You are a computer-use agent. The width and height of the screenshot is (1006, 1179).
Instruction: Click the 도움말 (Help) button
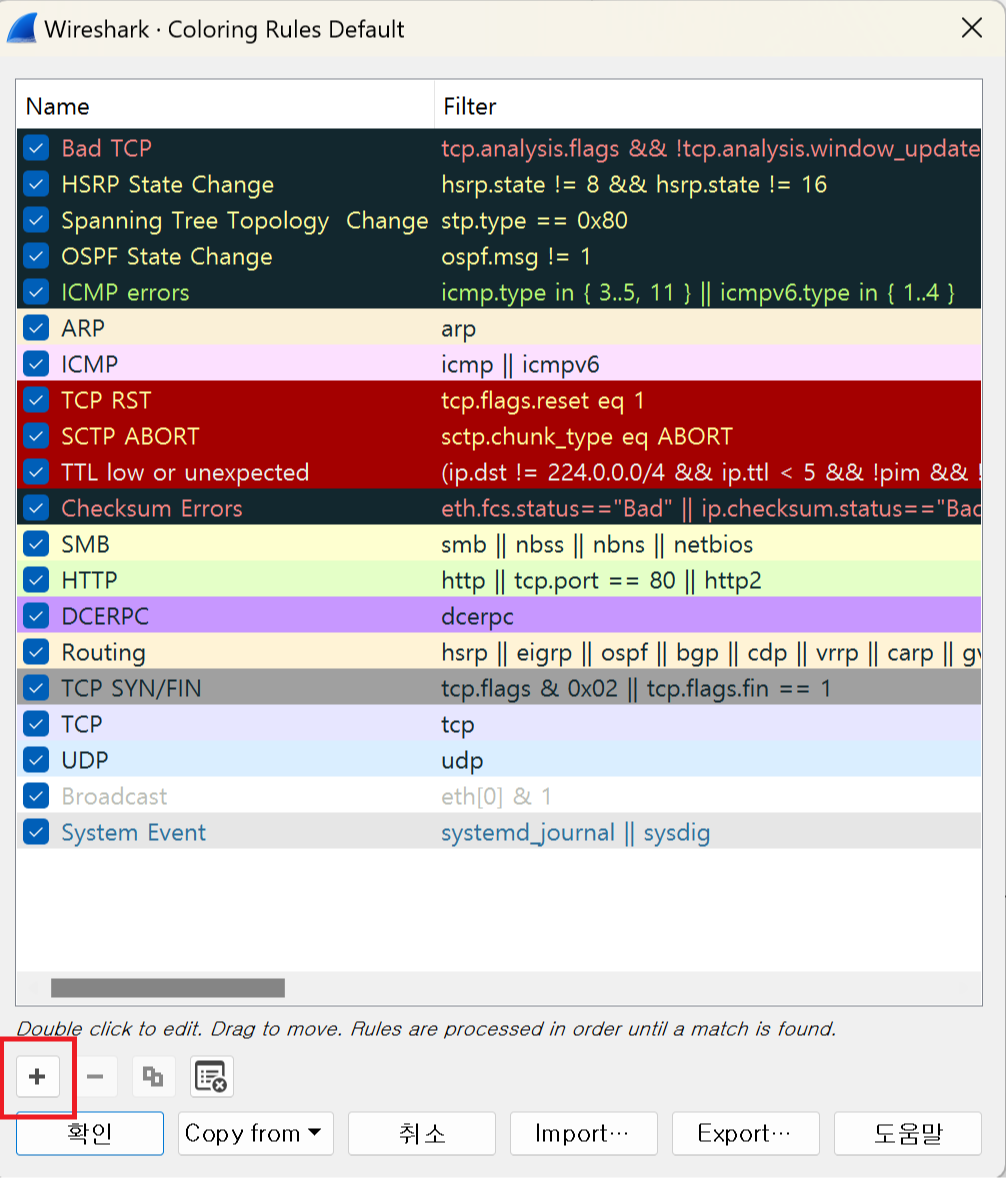pos(908,1133)
